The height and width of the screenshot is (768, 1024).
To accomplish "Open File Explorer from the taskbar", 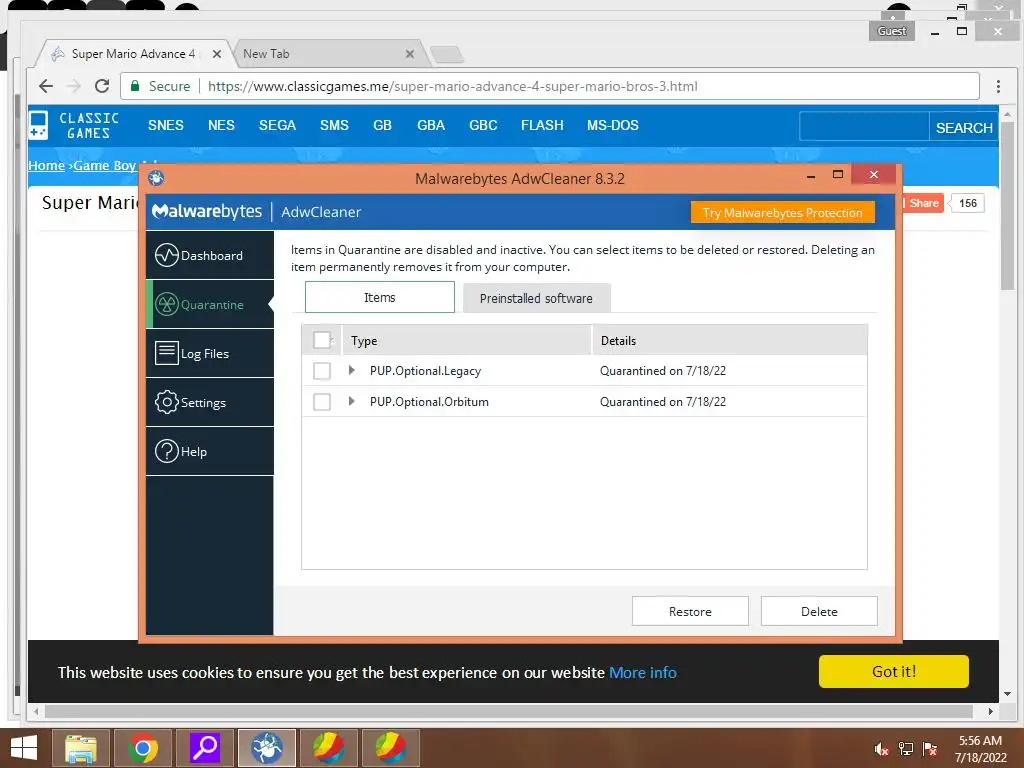I will [81, 748].
